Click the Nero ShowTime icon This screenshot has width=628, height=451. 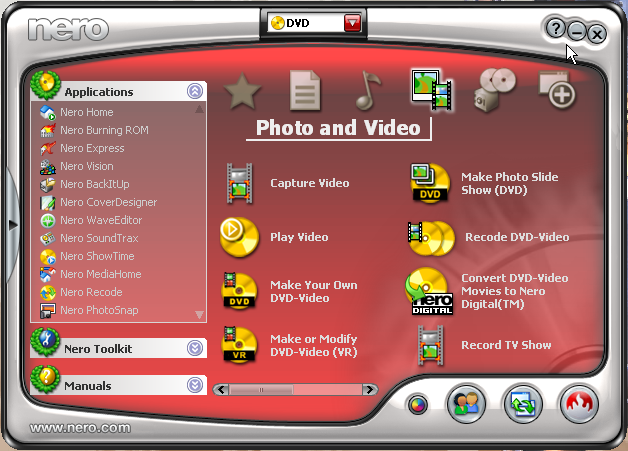click(x=48, y=257)
